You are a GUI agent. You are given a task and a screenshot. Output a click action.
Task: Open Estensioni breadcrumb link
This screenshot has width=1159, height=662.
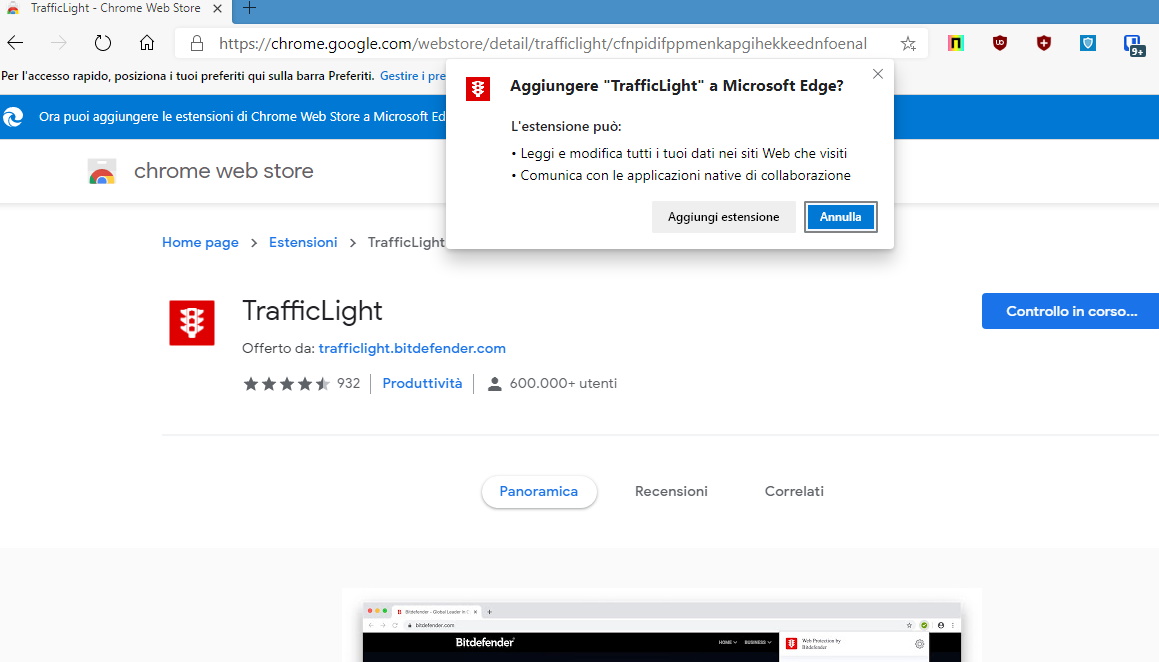pyautogui.click(x=303, y=242)
